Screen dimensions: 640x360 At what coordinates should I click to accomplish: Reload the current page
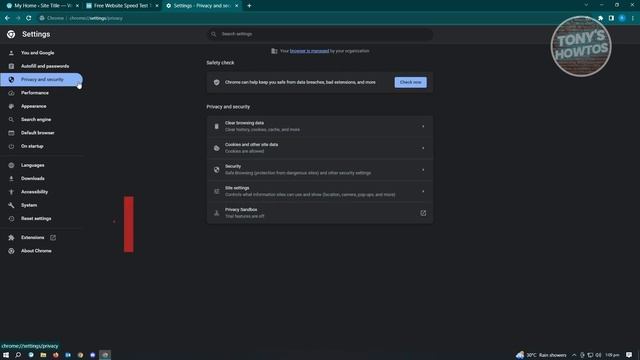coord(29,18)
